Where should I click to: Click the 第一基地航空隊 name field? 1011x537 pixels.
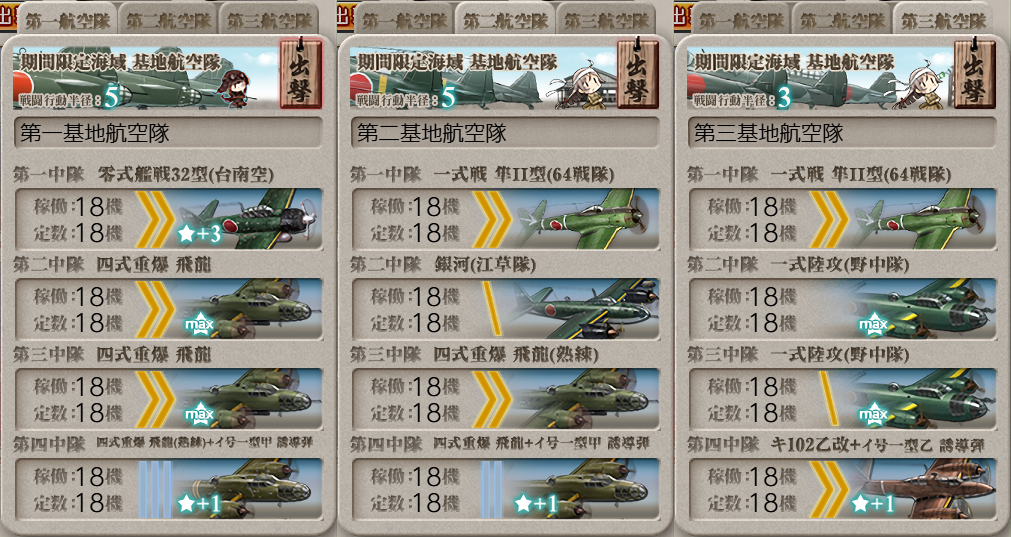[168, 133]
